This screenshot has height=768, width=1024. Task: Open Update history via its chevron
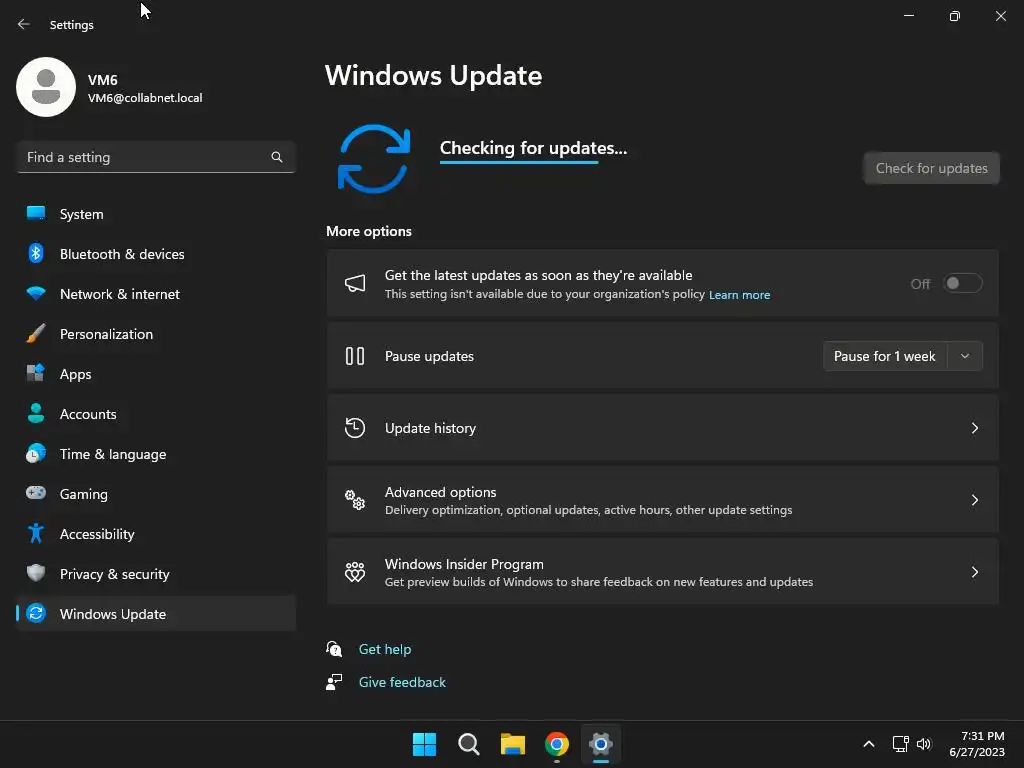coord(974,428)
